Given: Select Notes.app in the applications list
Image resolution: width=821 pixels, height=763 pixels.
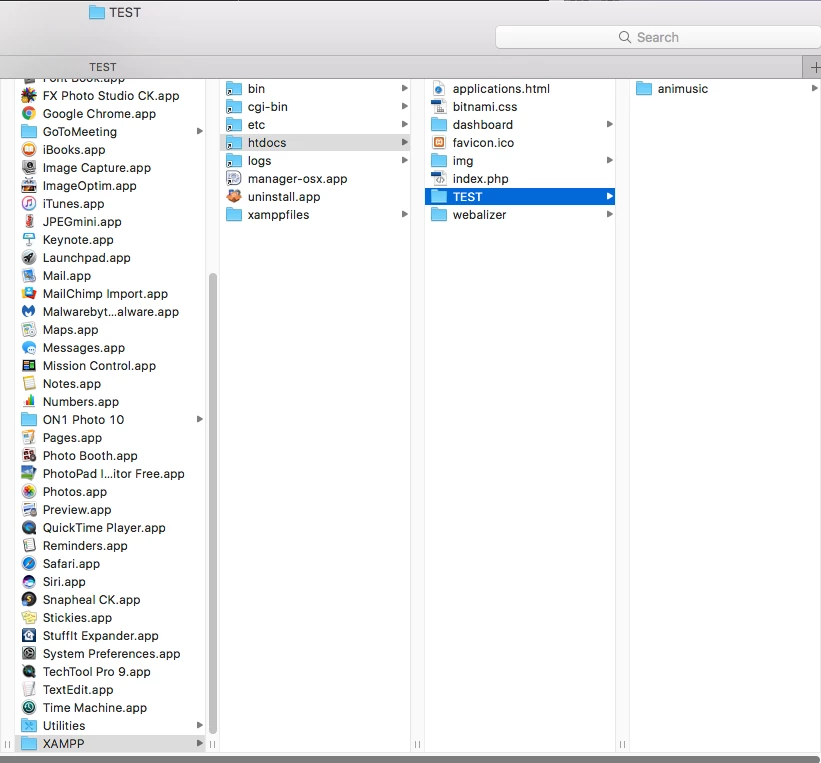Looking at the screenshot, I should pos(110,384).
